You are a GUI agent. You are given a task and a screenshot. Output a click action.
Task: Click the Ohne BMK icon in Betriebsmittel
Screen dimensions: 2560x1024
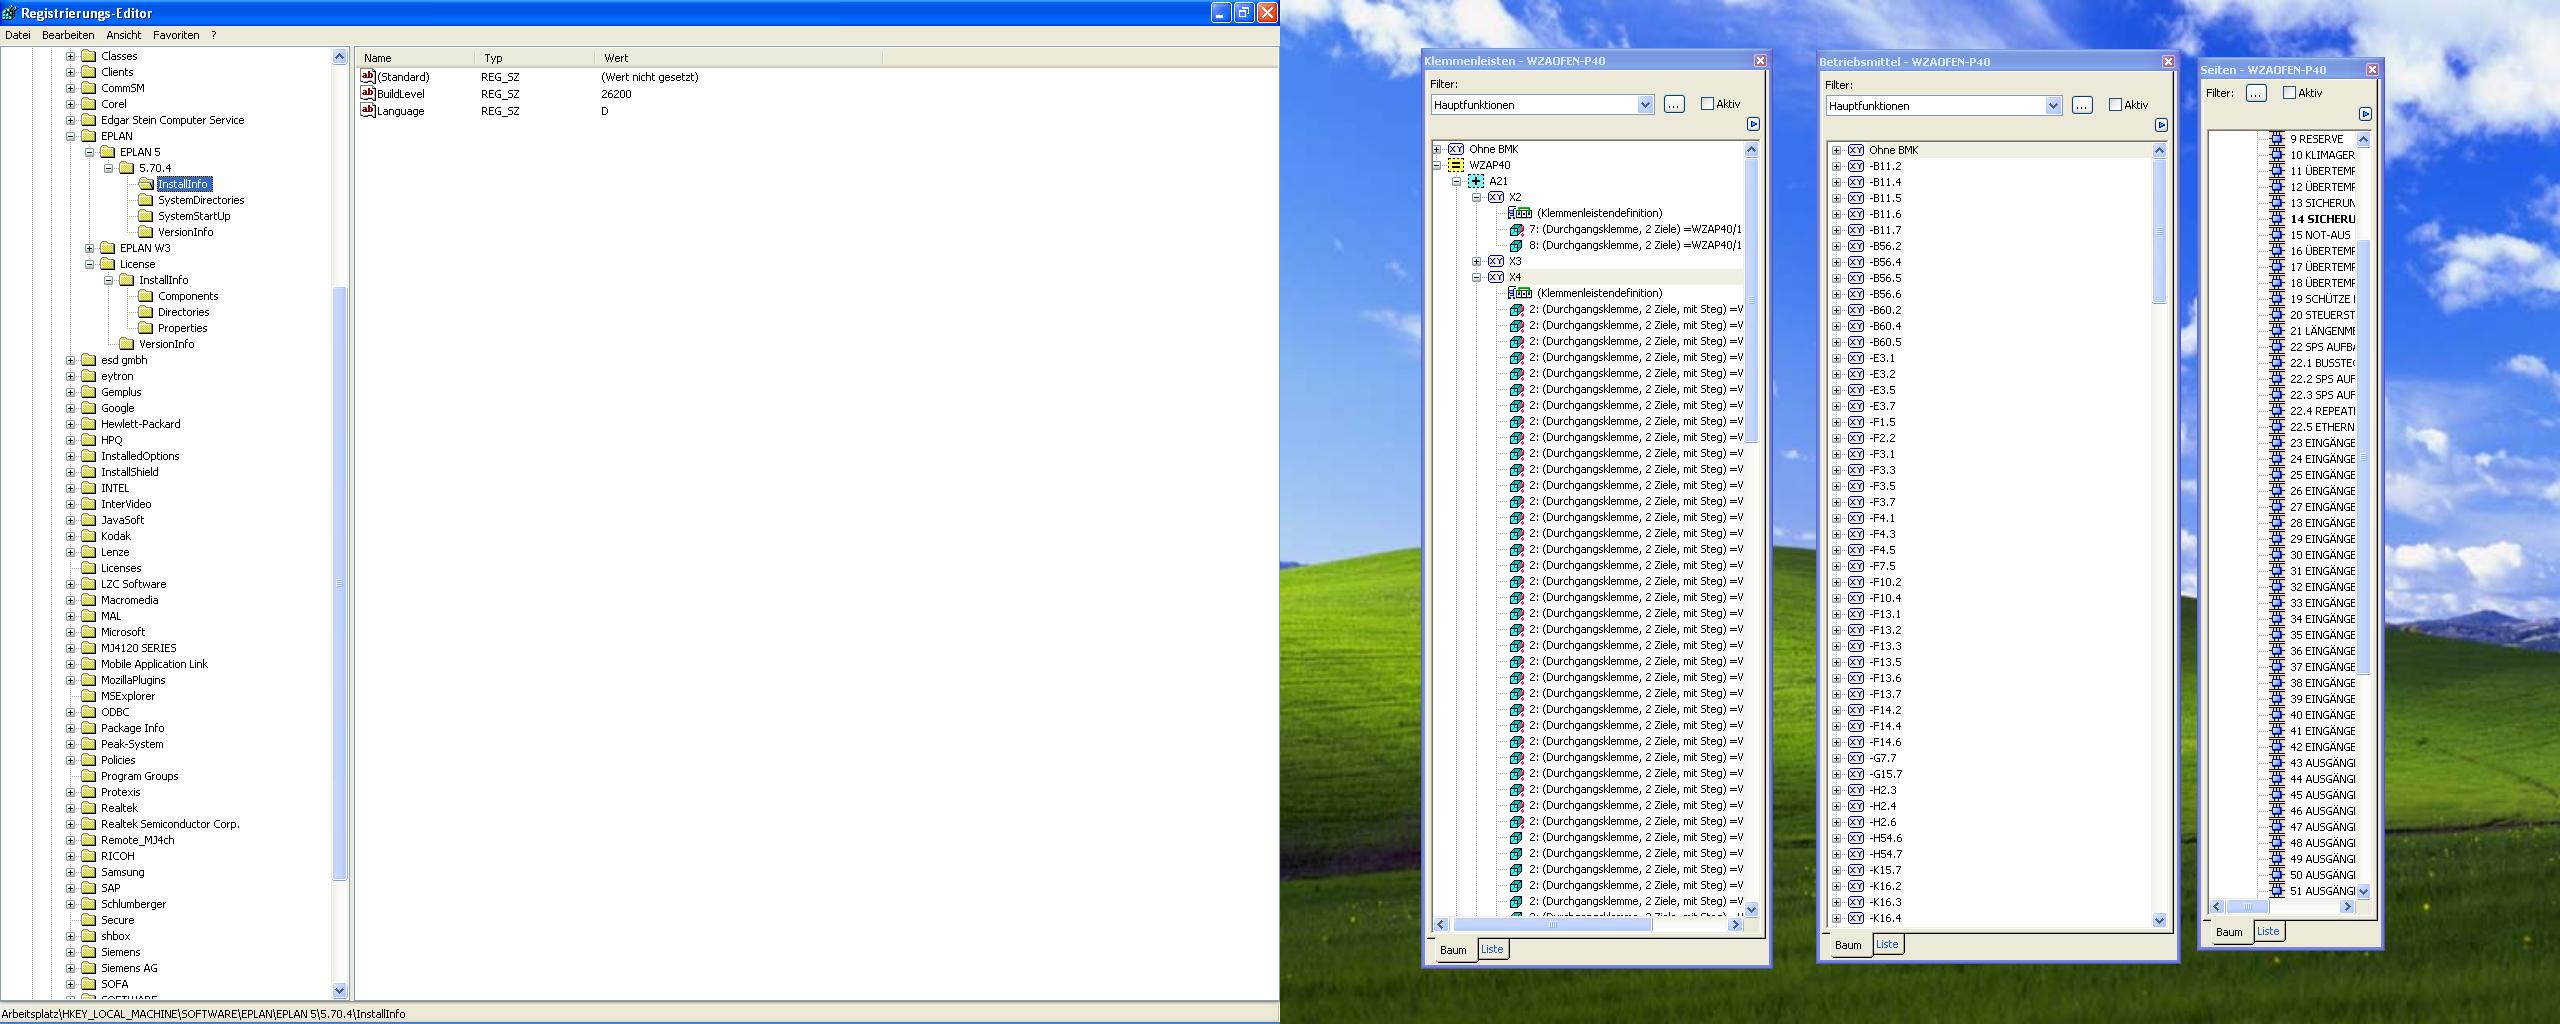tap(1856, 150)
